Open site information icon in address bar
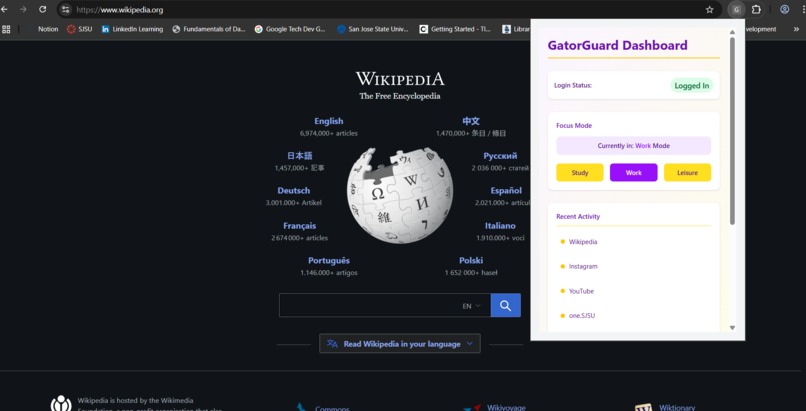This screenshot has width=806, height=411. [x=65, y=9]
